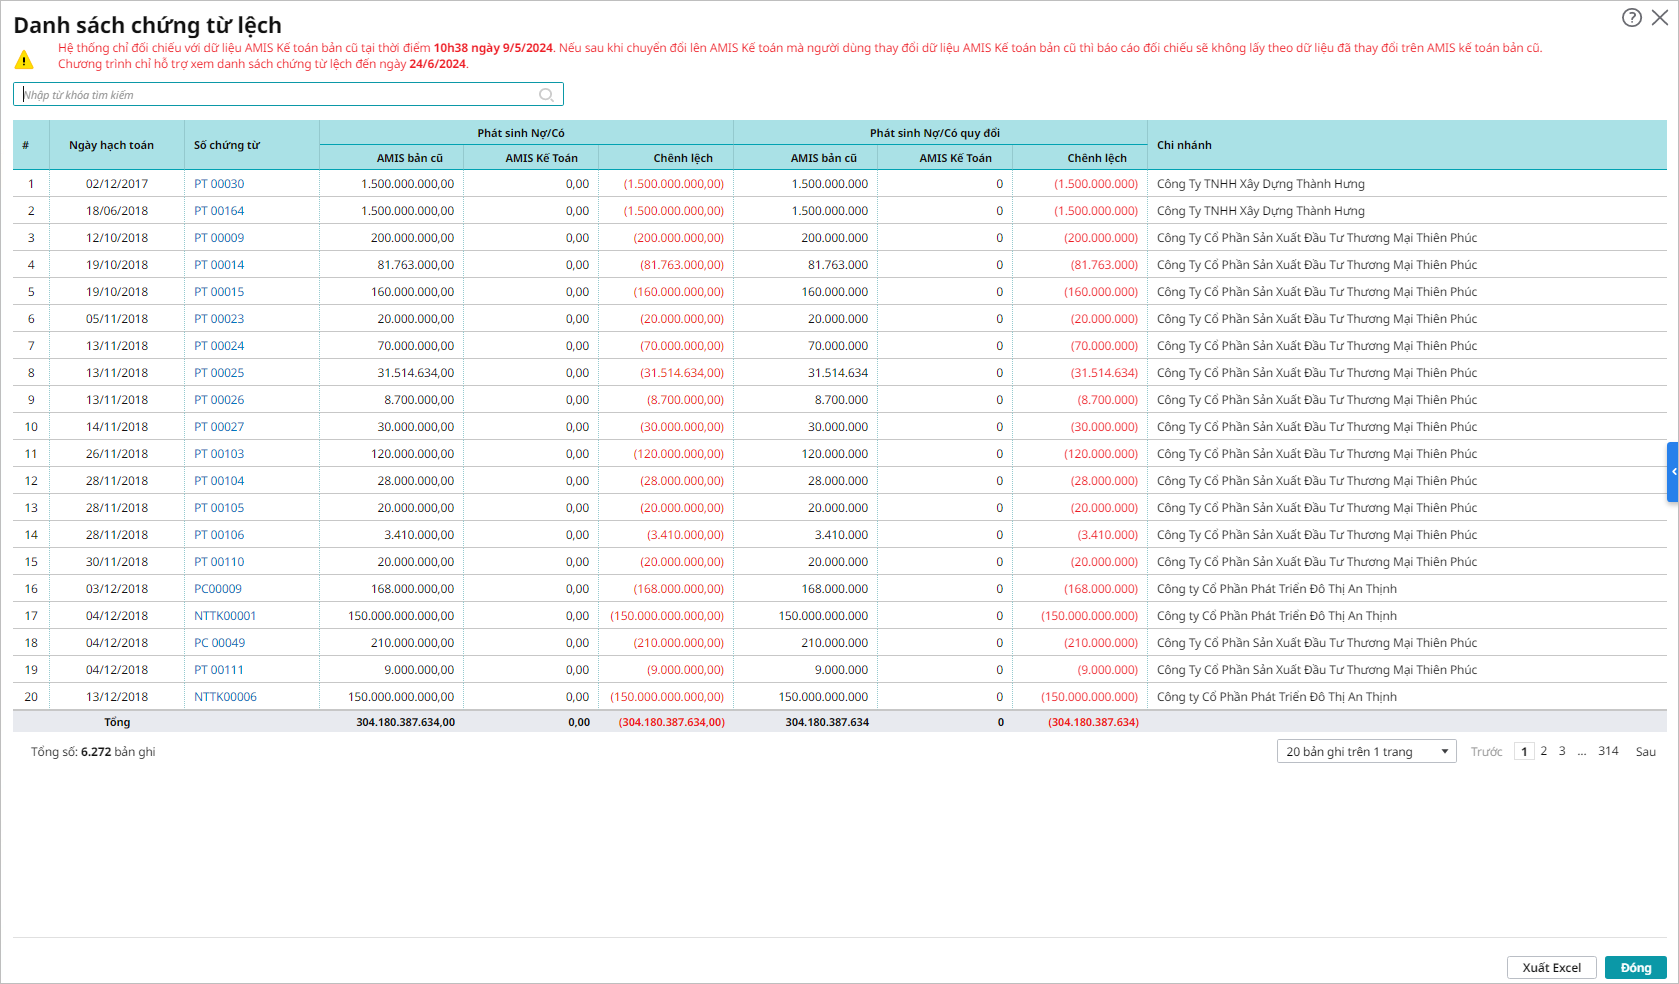Image resolution: width=1679 pixels, height=984 pixels.
Task: Click the Sau next-page link
Action: pos(1645,752)
